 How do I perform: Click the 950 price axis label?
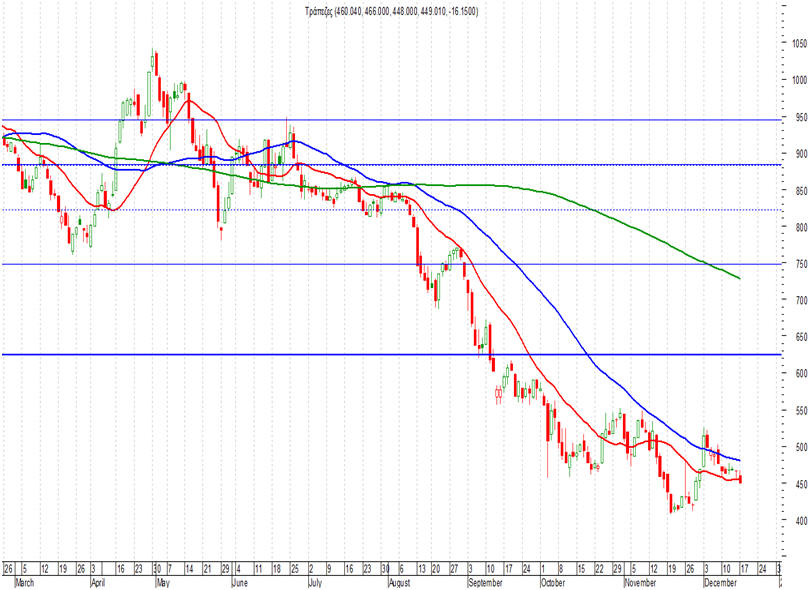click(801, 117)
